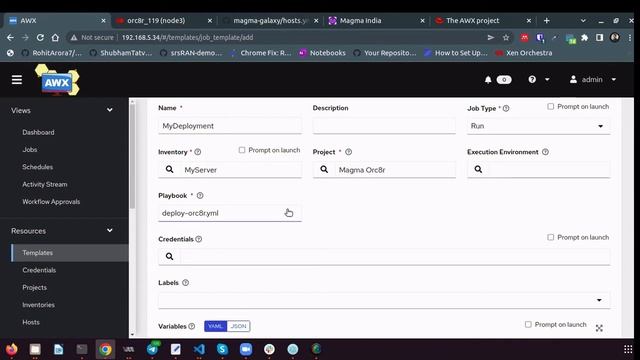This screenshot has height=360, width=640.
Task: Collapse the Views sidebar section
Action: tap(109, 110)
